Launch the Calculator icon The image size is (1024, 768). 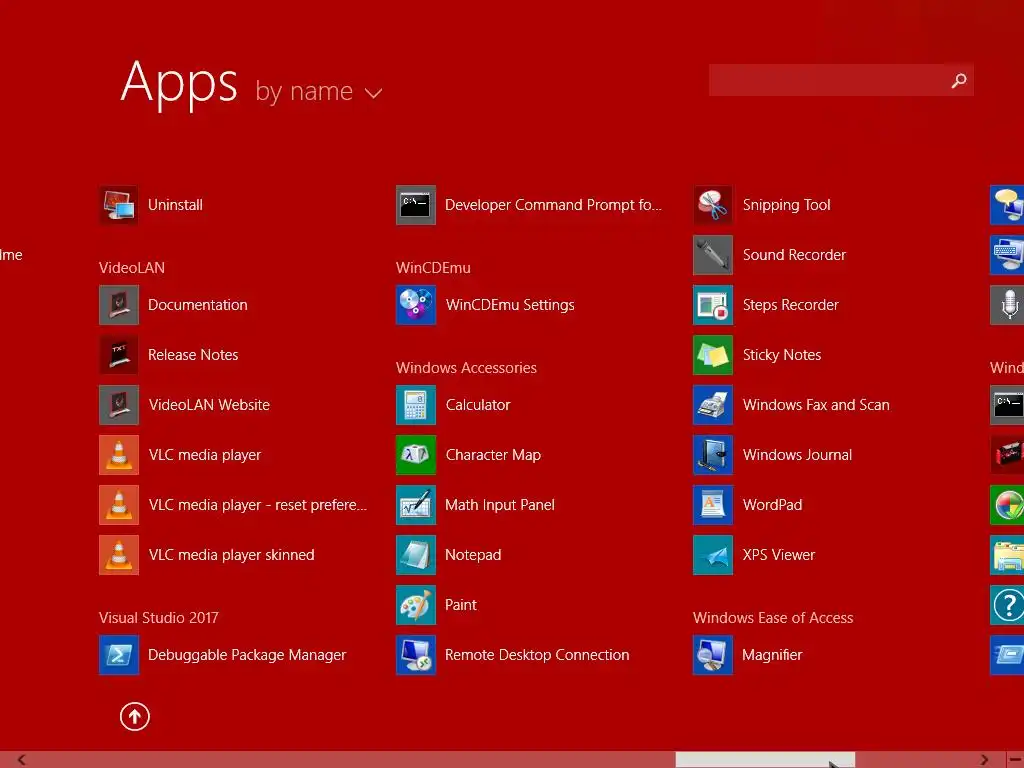point(415,405)
